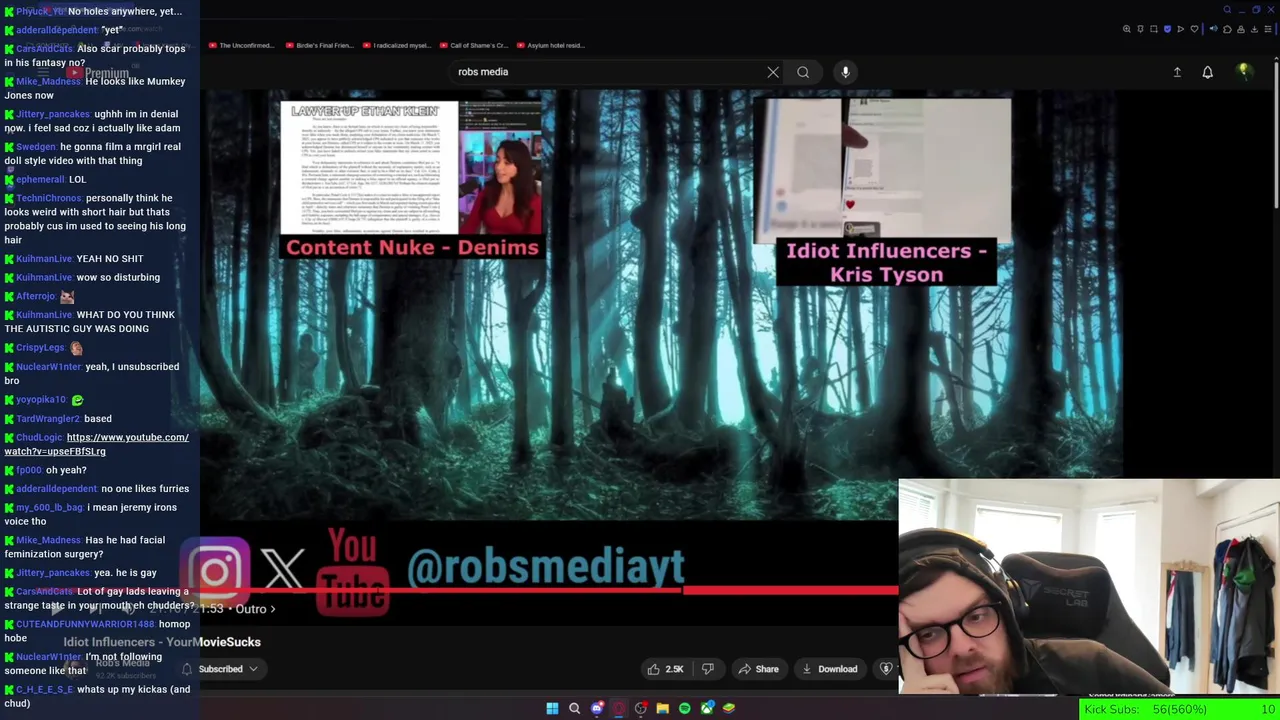Open File Explorer from the taskbar
1280x720 pixels.
(662, 708)
